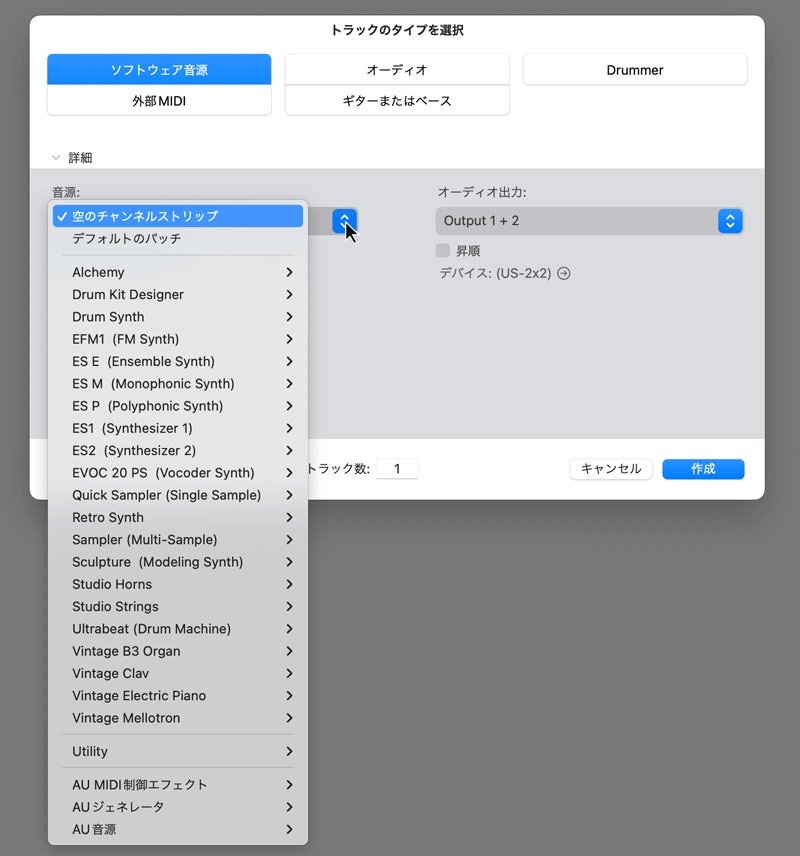Pick the 外部MIDI track type

159,101
